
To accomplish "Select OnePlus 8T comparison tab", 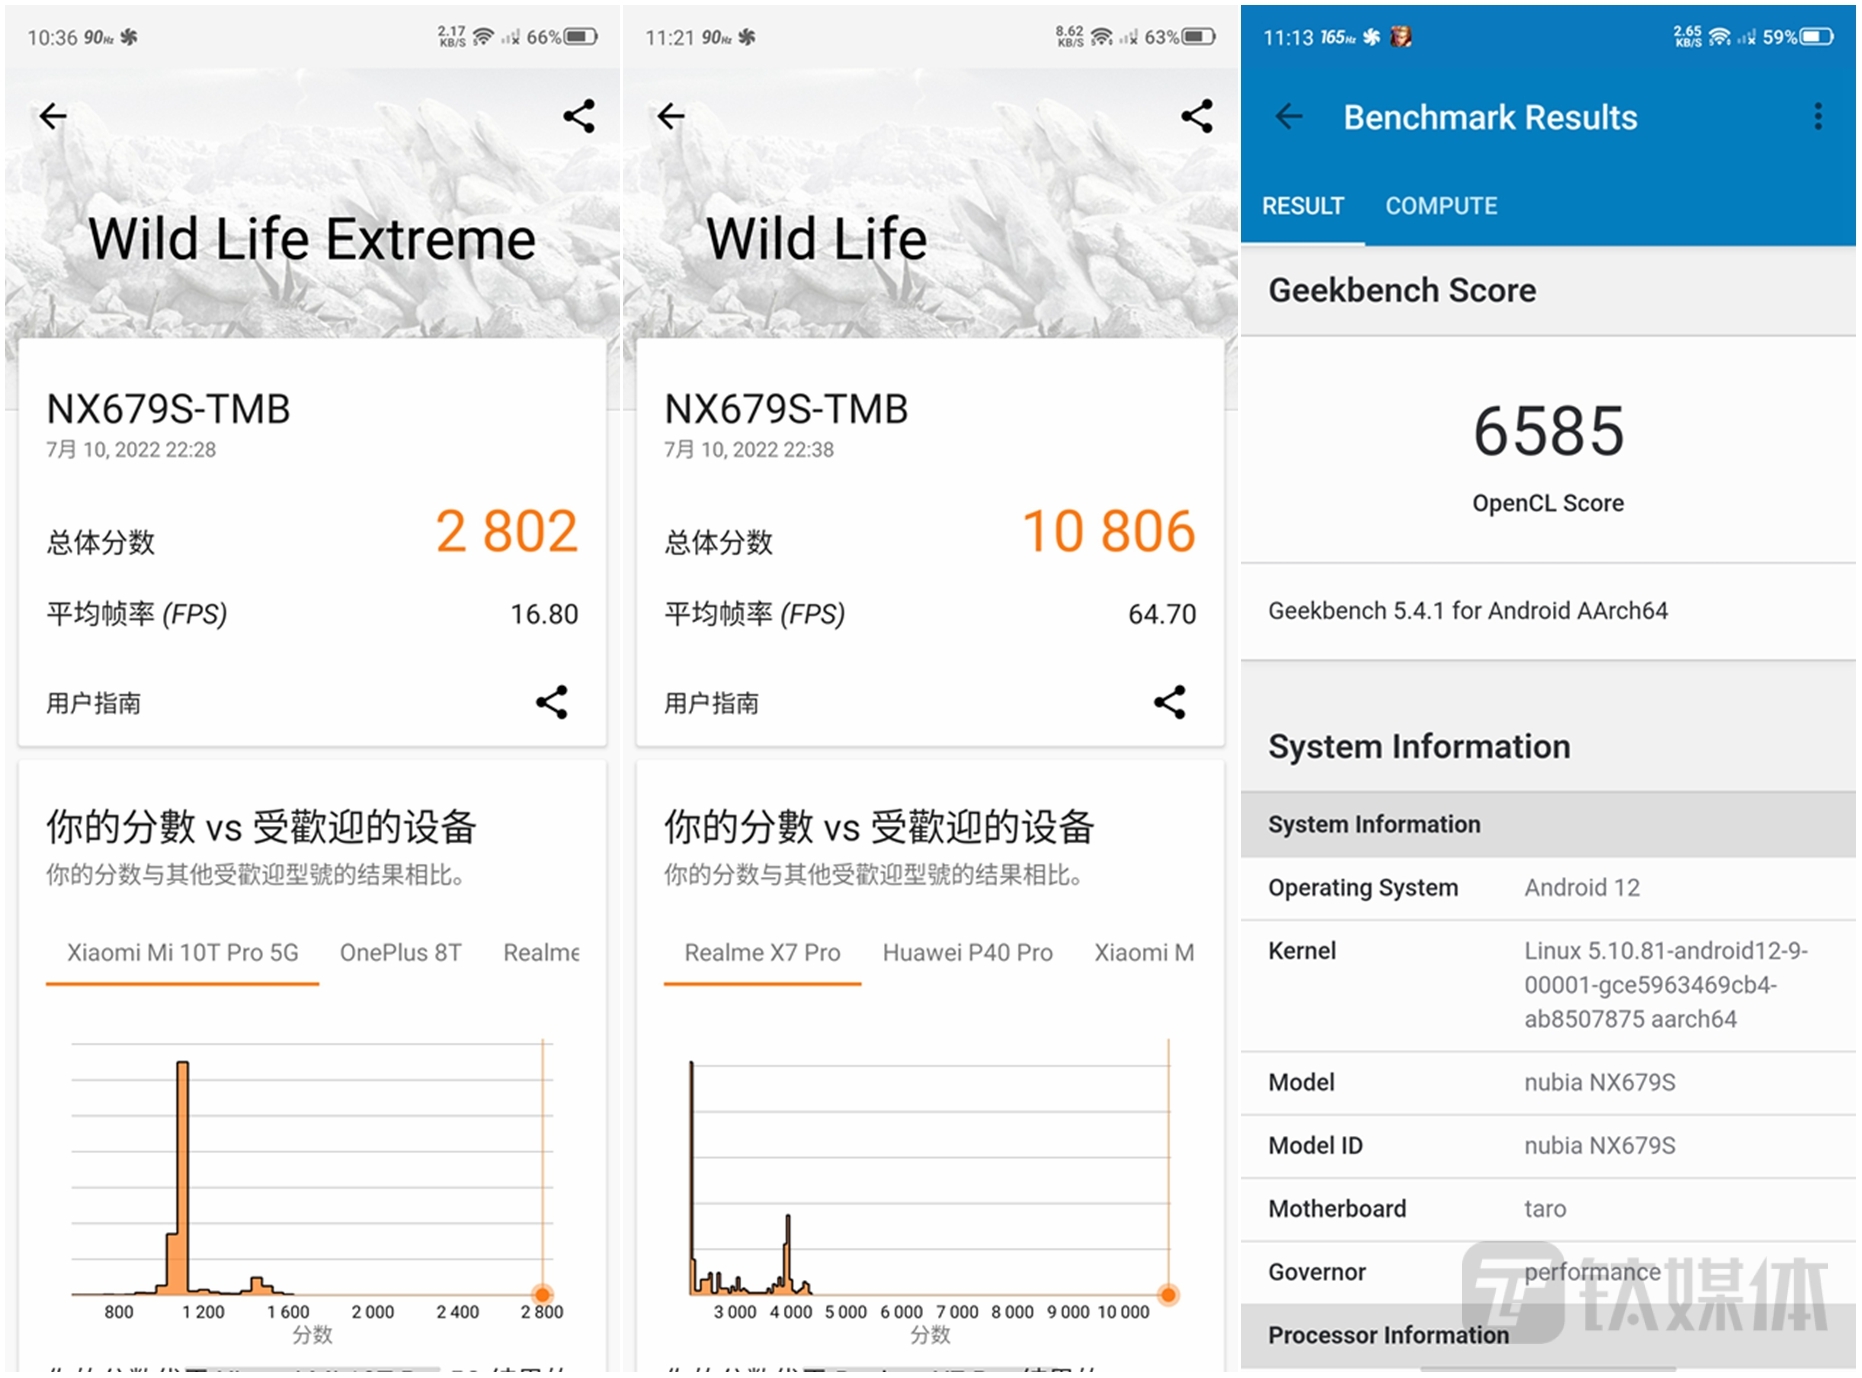I will tap(400, 952).
